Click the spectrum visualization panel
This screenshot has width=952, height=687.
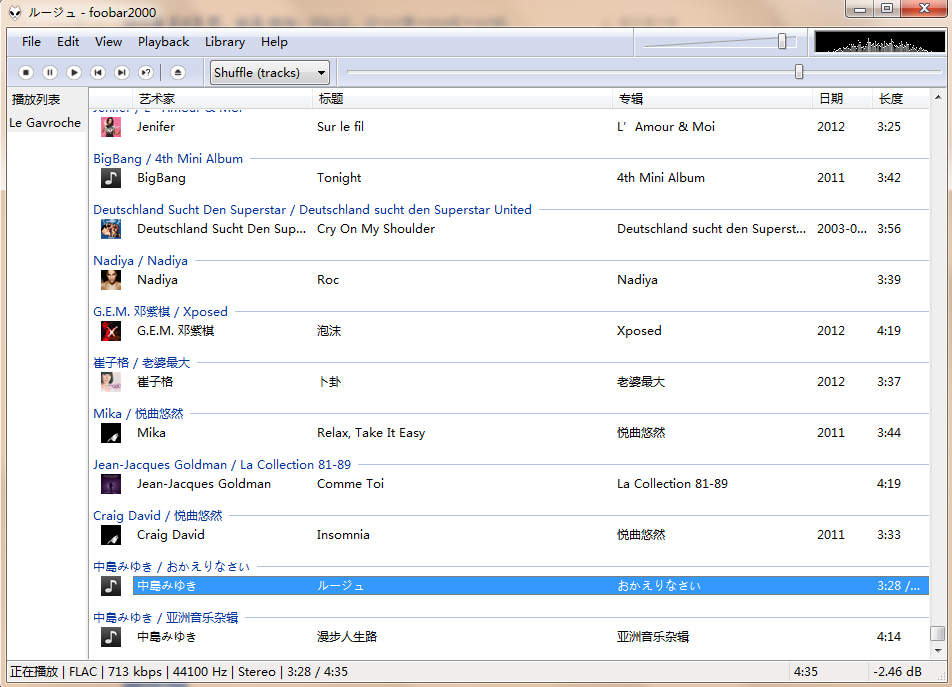click(879, 42)
